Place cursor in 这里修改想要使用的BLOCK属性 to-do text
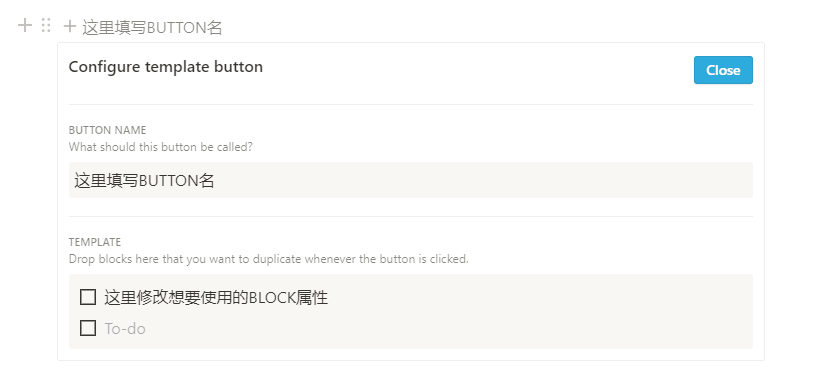The width and height of the screenshot is (829, 386). pyautogui.click(x=216, y=298)
